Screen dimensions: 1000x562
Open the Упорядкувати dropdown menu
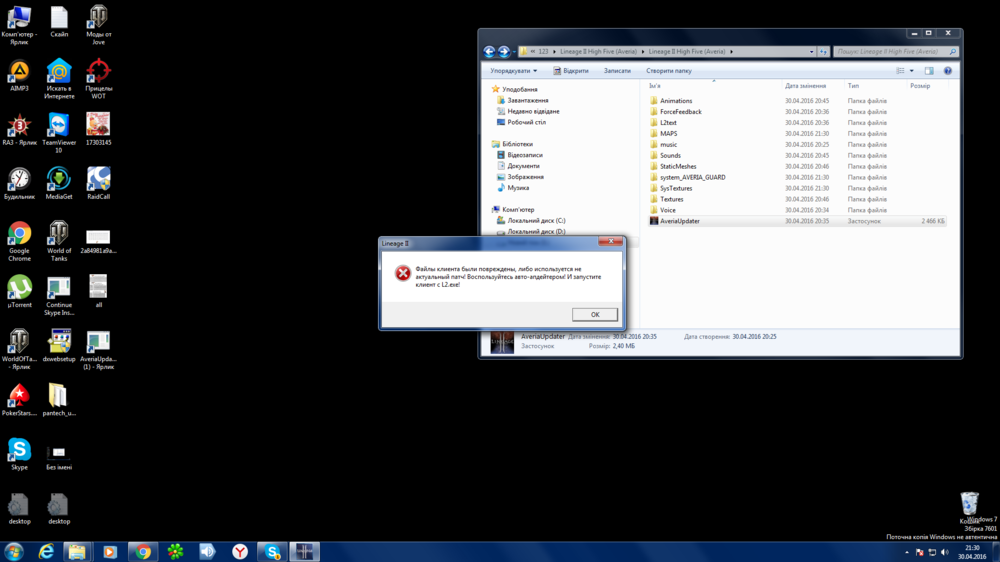(513, 71)
